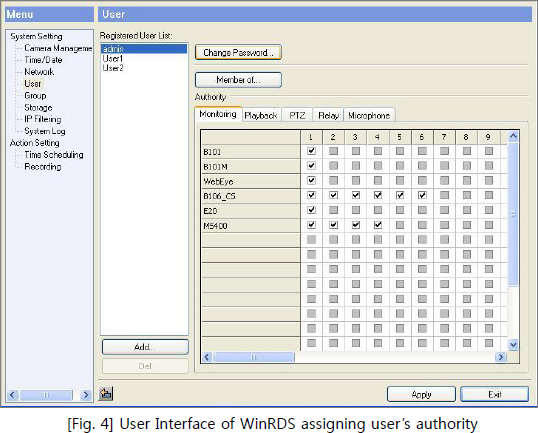Viewport: 538px width, 433px height.
Task: Check B101 channel 2 checkbox
Action: tap(334, 151)
